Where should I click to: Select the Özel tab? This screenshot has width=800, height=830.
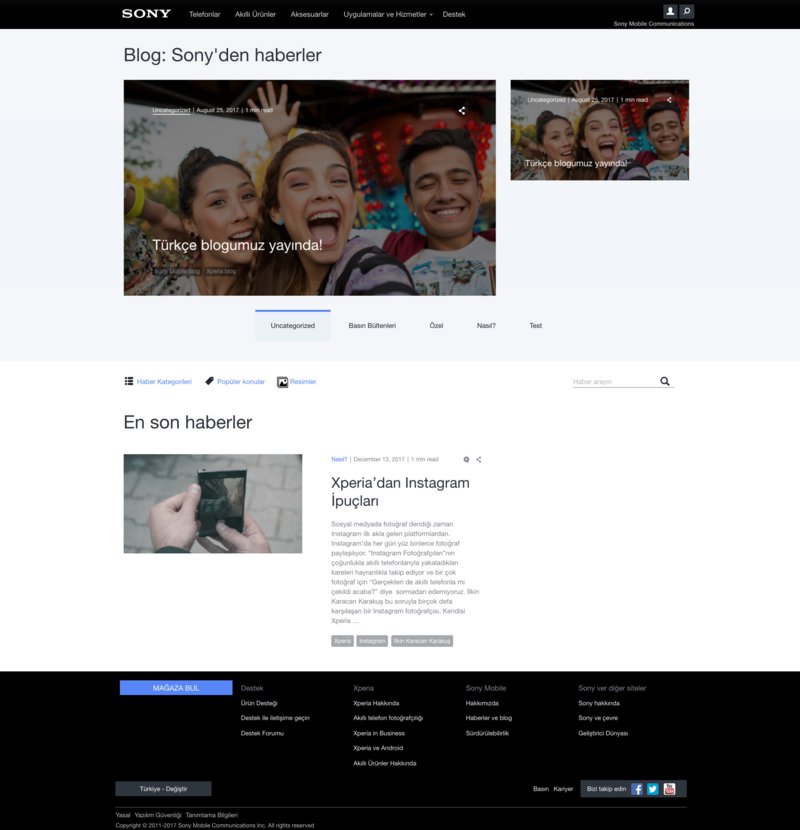pos(436,326)
